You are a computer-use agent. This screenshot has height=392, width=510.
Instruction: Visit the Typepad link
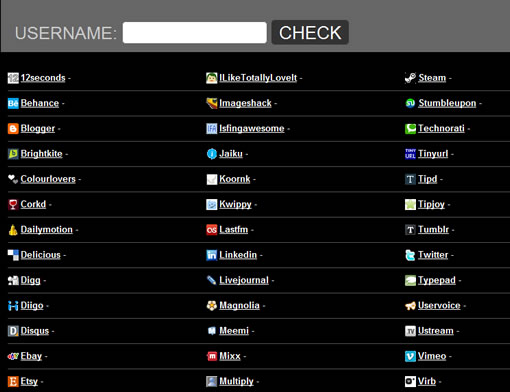click(x=437, y=280)
